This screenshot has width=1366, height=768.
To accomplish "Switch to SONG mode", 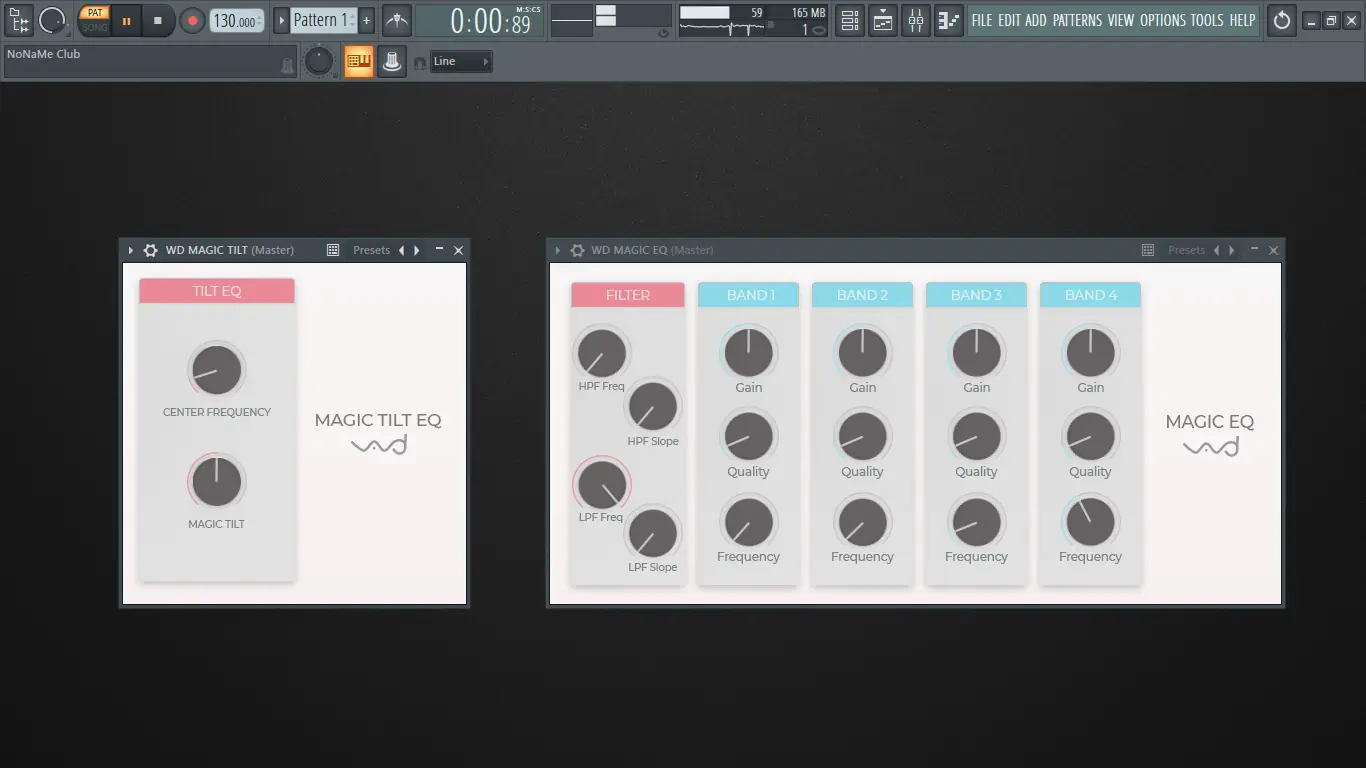I will (x=94, y=27).
